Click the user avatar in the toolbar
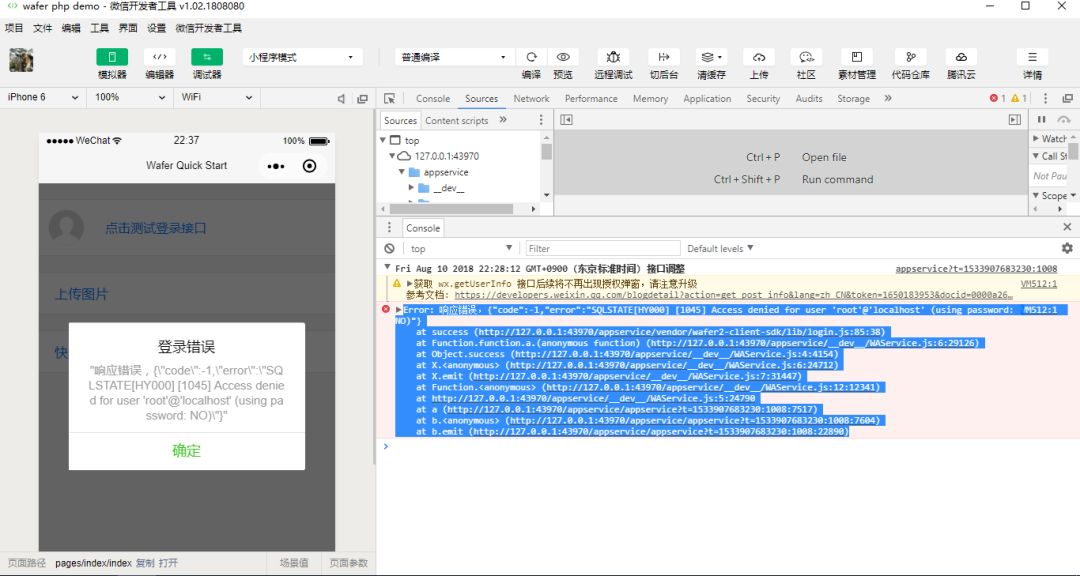1080x576 pixels. point(21,60)
